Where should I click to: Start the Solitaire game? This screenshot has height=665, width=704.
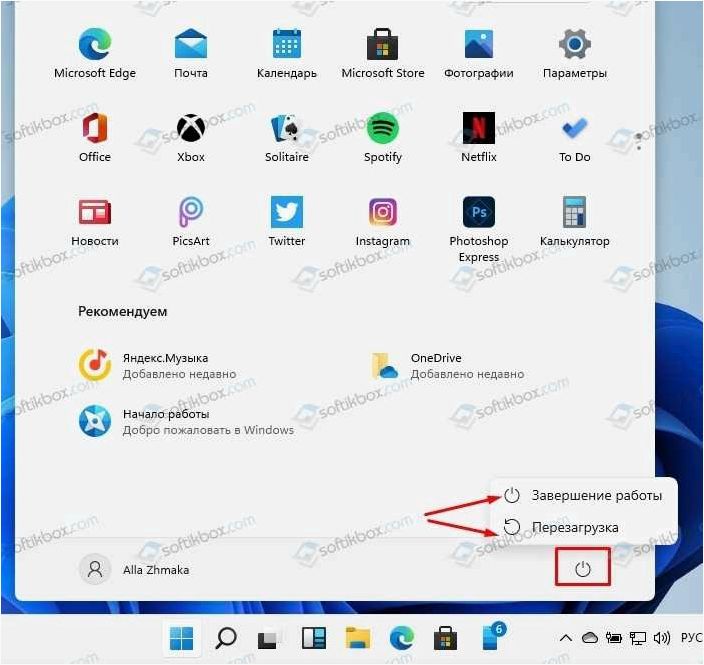tap(286, 137)
